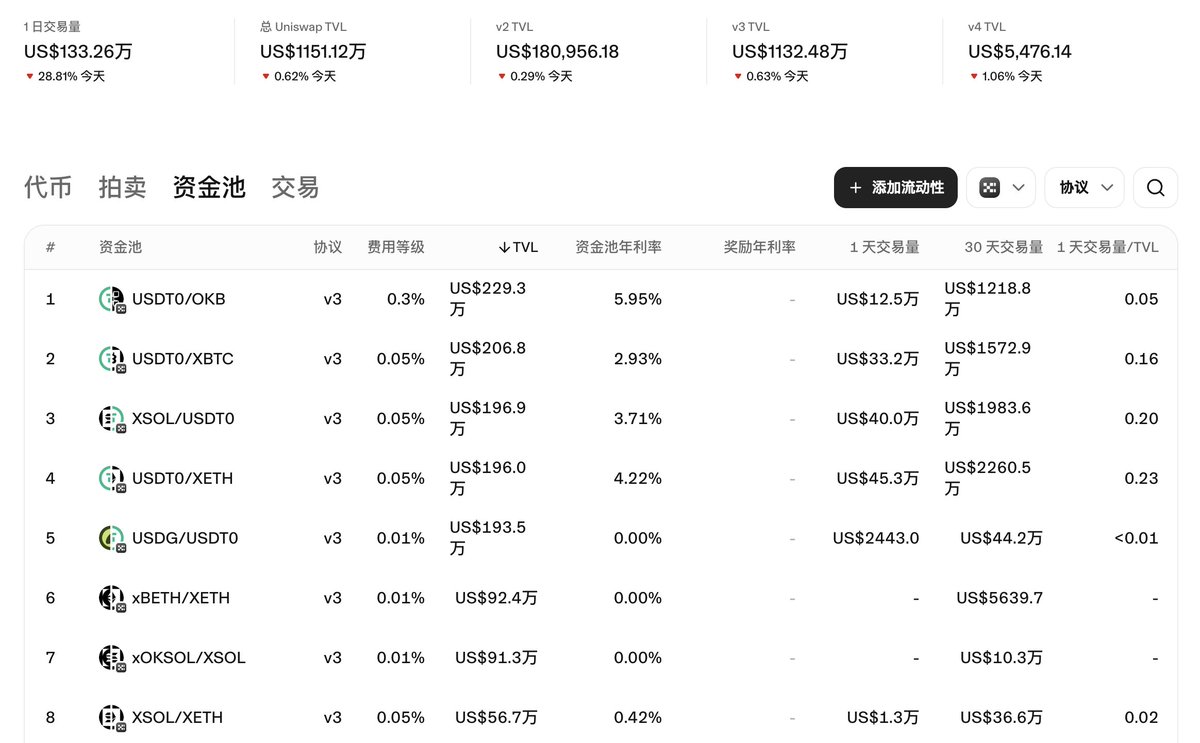
Task: Switch to the 交易 tab
Action: [295, 187]
